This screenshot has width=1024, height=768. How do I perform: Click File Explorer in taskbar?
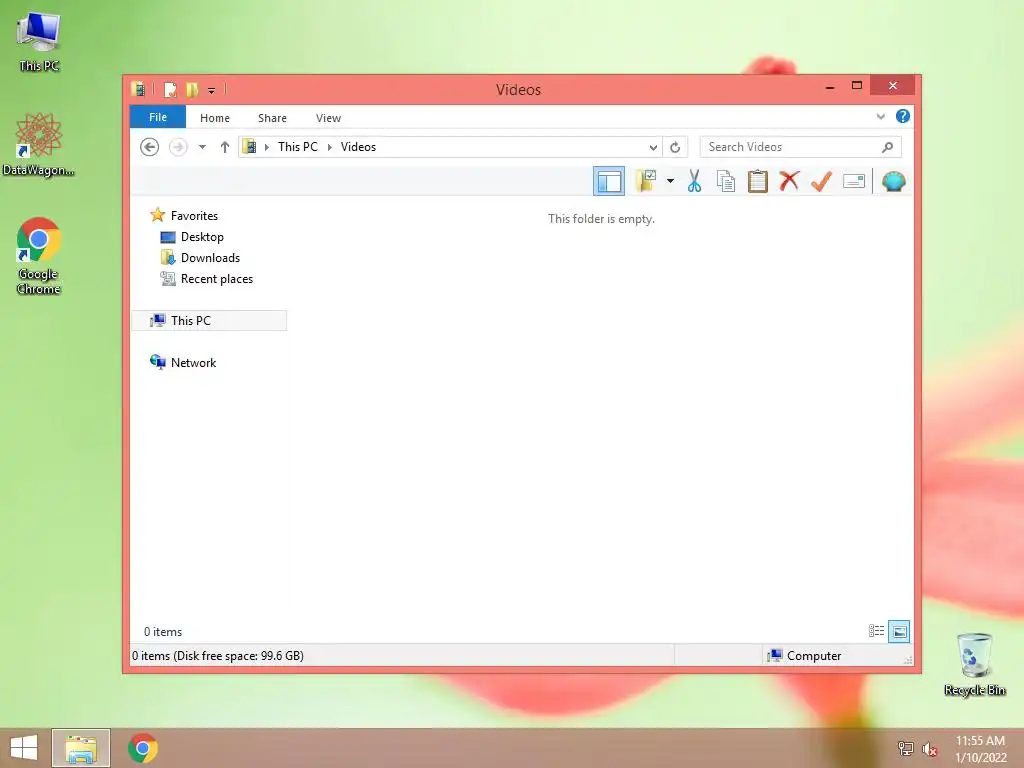pos(81,748)
